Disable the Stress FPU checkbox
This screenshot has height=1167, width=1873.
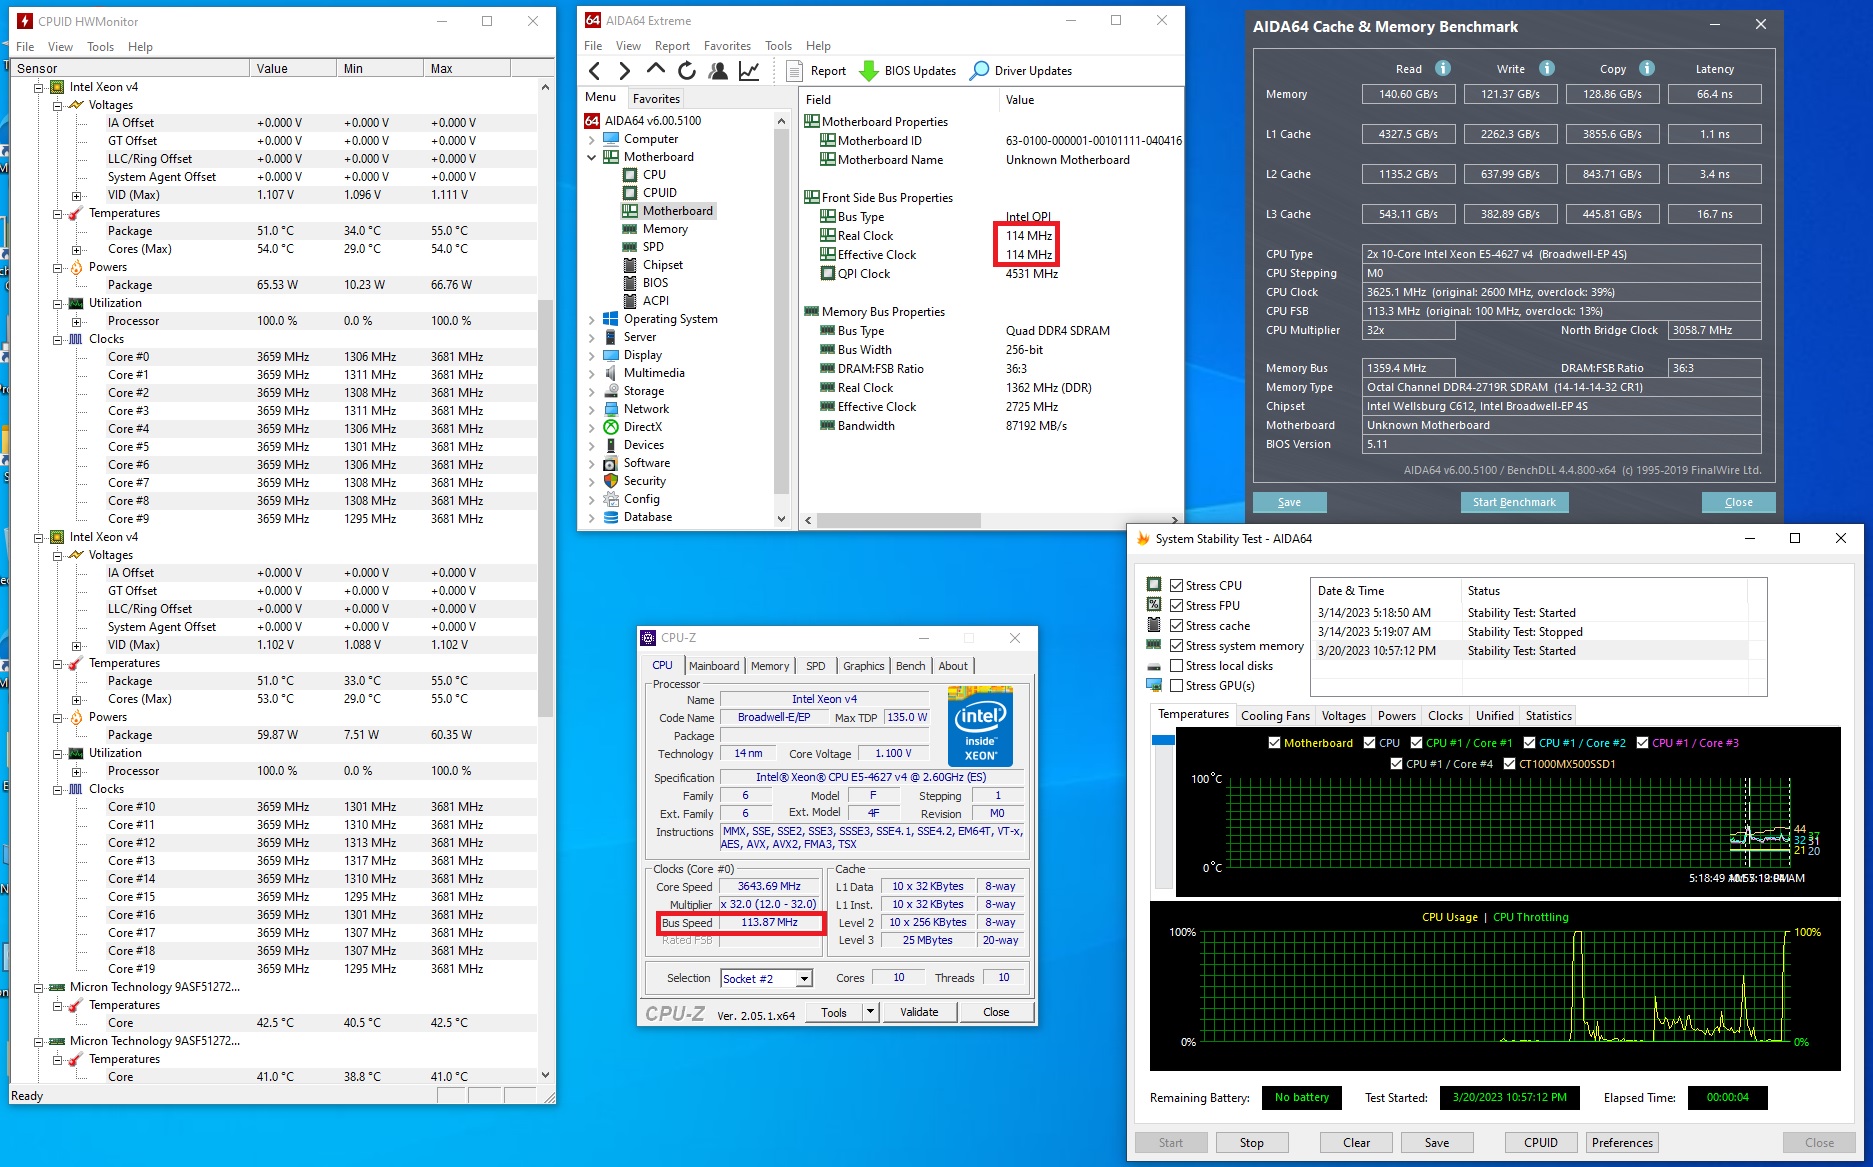tap(1177, 606)
